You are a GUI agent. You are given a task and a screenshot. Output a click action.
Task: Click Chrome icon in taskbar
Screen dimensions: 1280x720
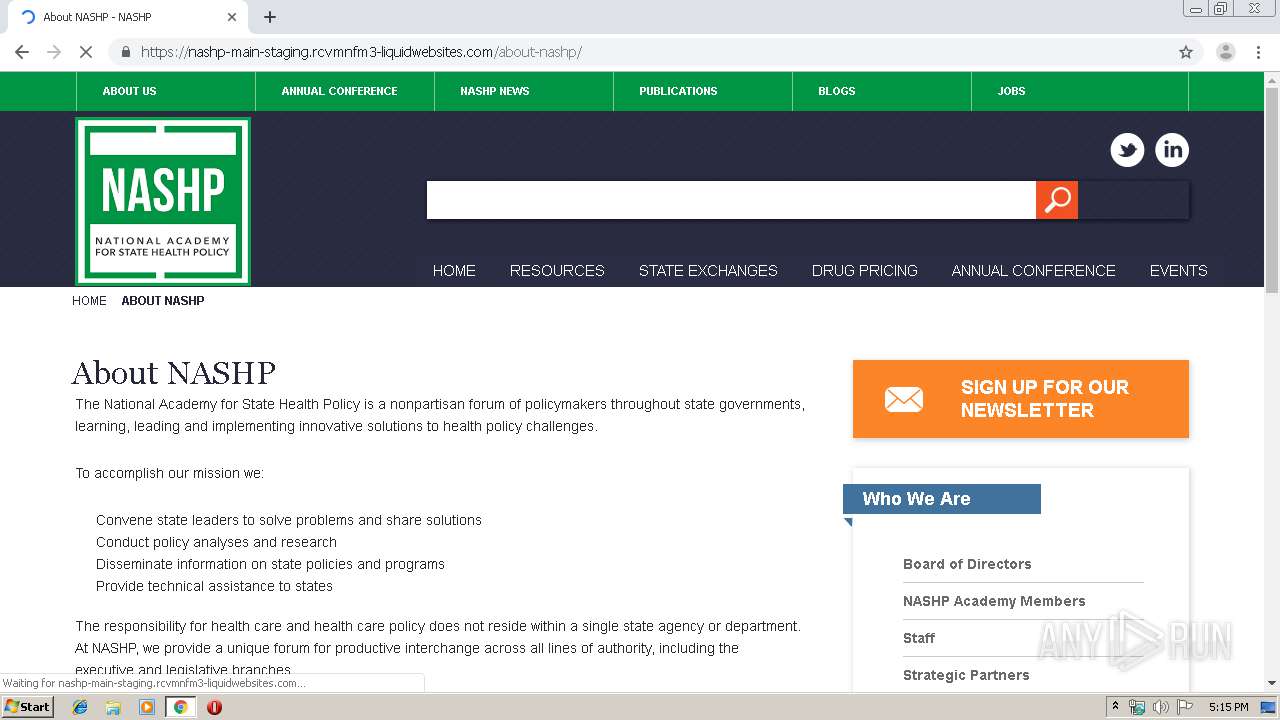coord(180,707)
